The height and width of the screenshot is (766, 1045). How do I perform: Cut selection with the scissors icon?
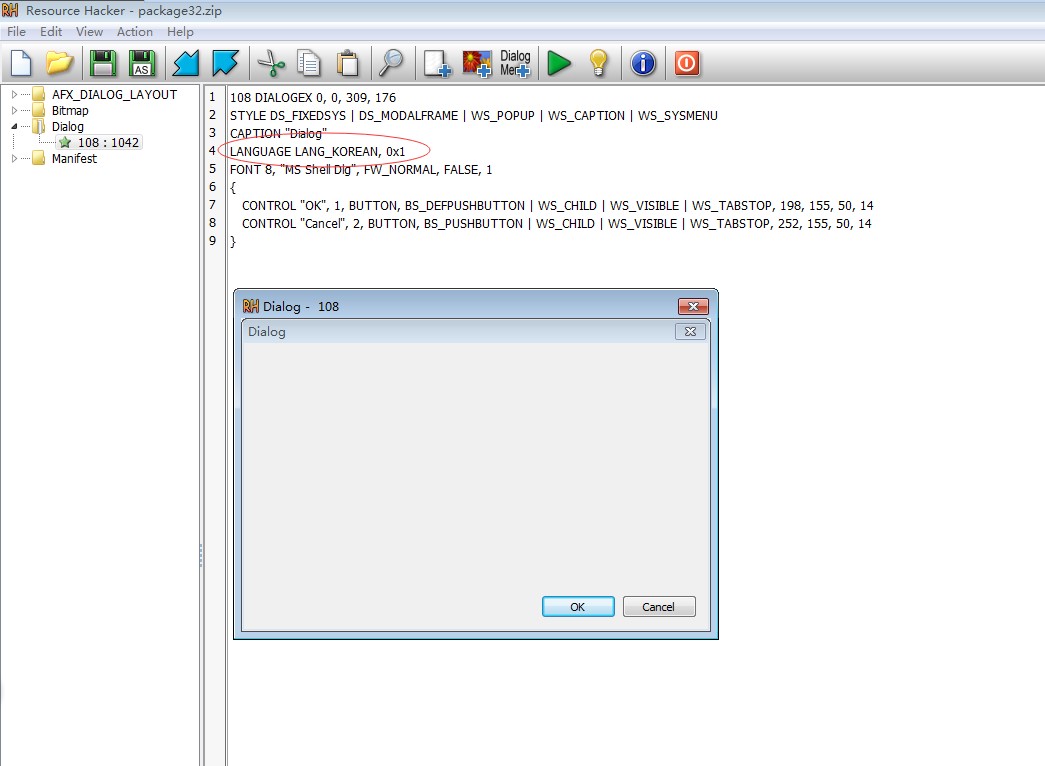point(271,63)
